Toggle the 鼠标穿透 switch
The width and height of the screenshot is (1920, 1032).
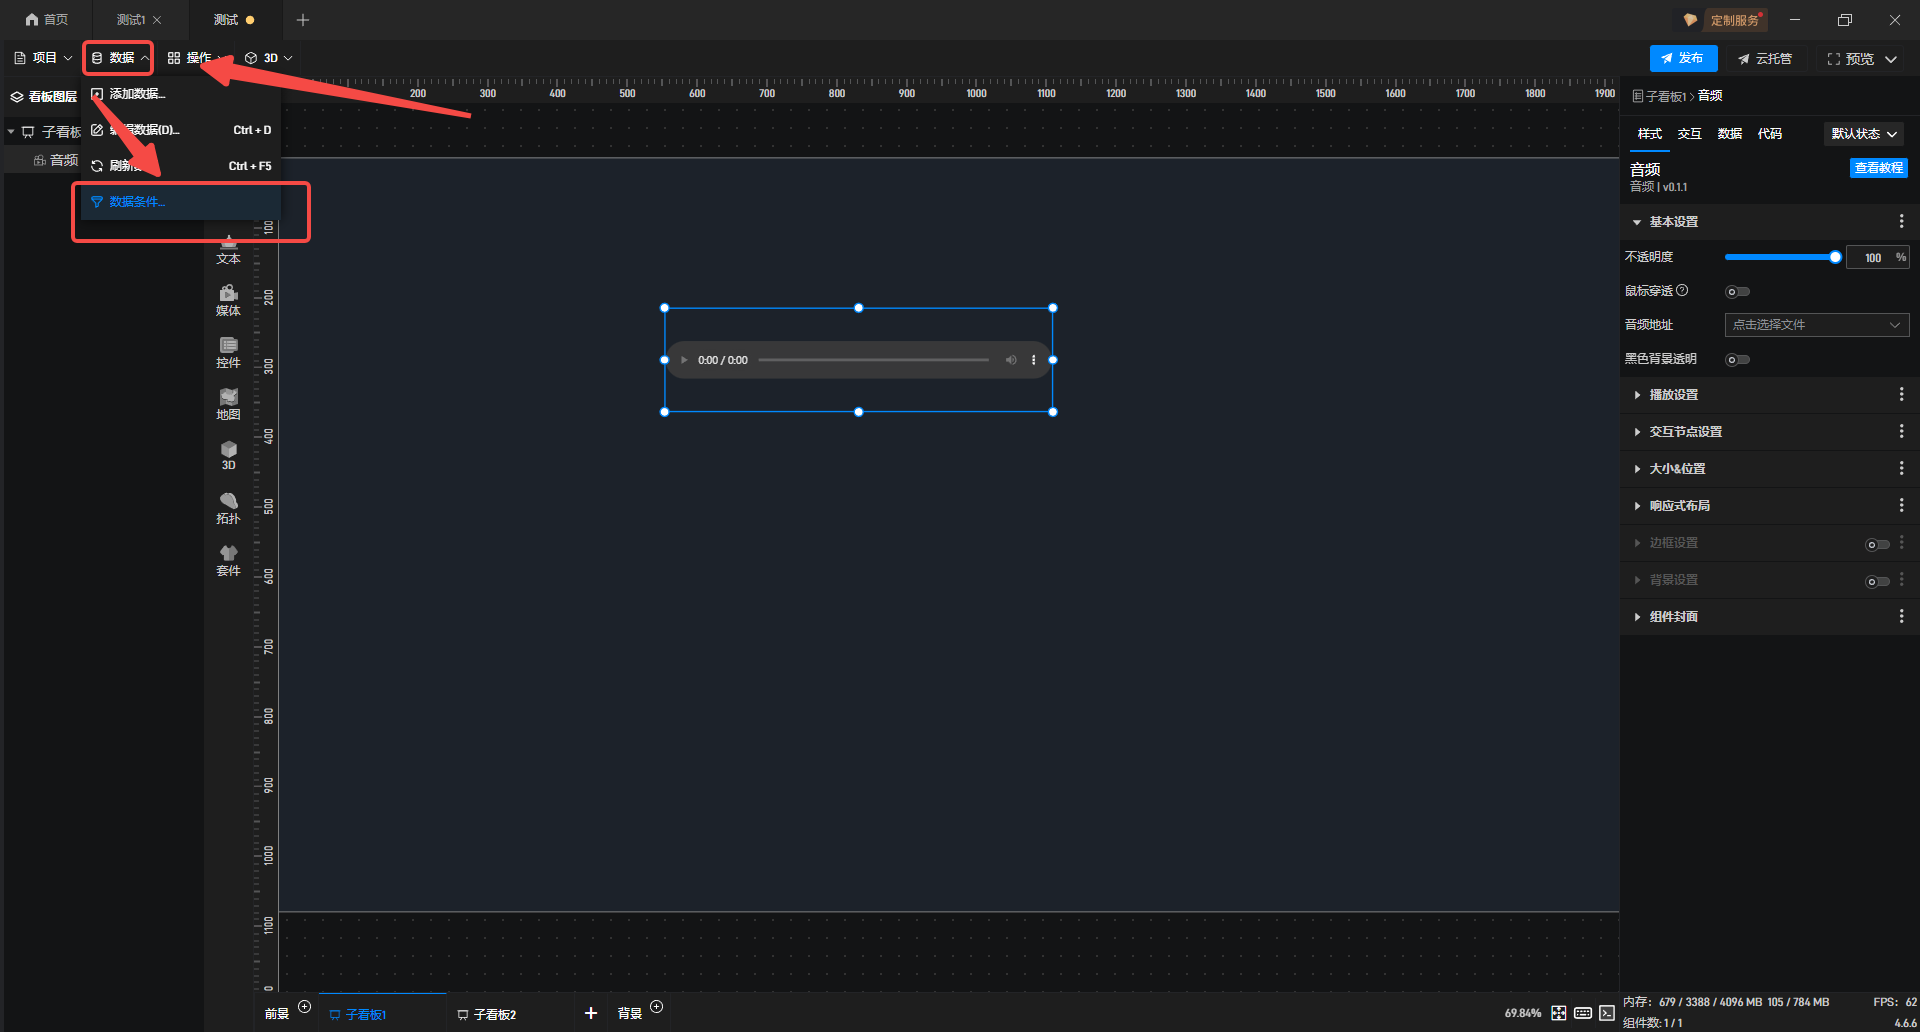pyautogui.click(x=1737, y=292)
